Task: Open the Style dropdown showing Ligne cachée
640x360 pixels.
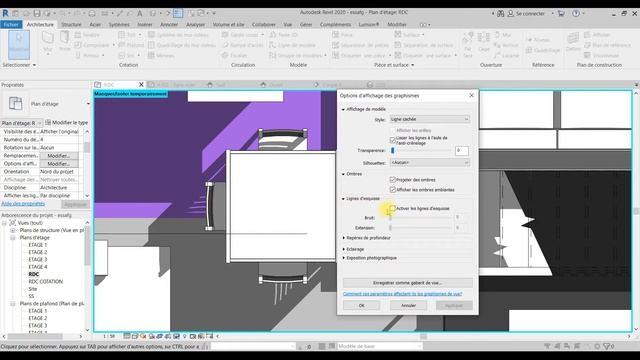Action: [x=429, y=119]
